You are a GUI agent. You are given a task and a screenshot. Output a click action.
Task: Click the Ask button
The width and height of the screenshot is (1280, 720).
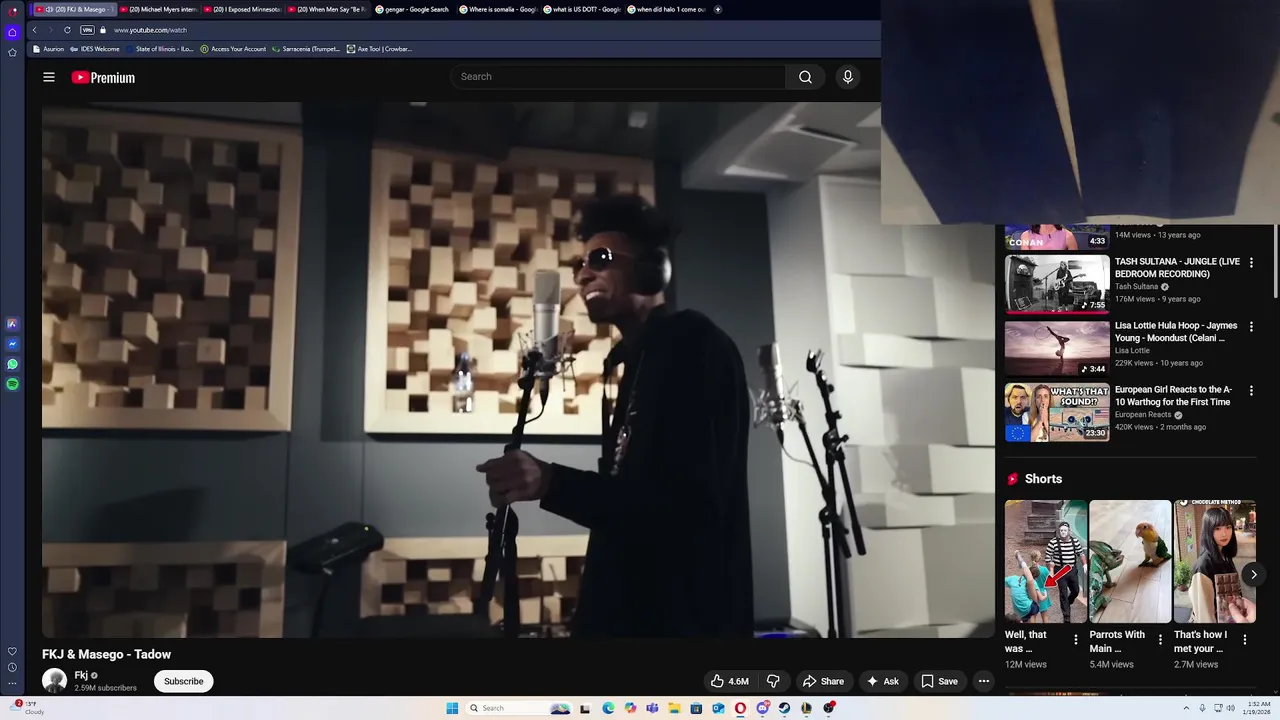(883, 681)
